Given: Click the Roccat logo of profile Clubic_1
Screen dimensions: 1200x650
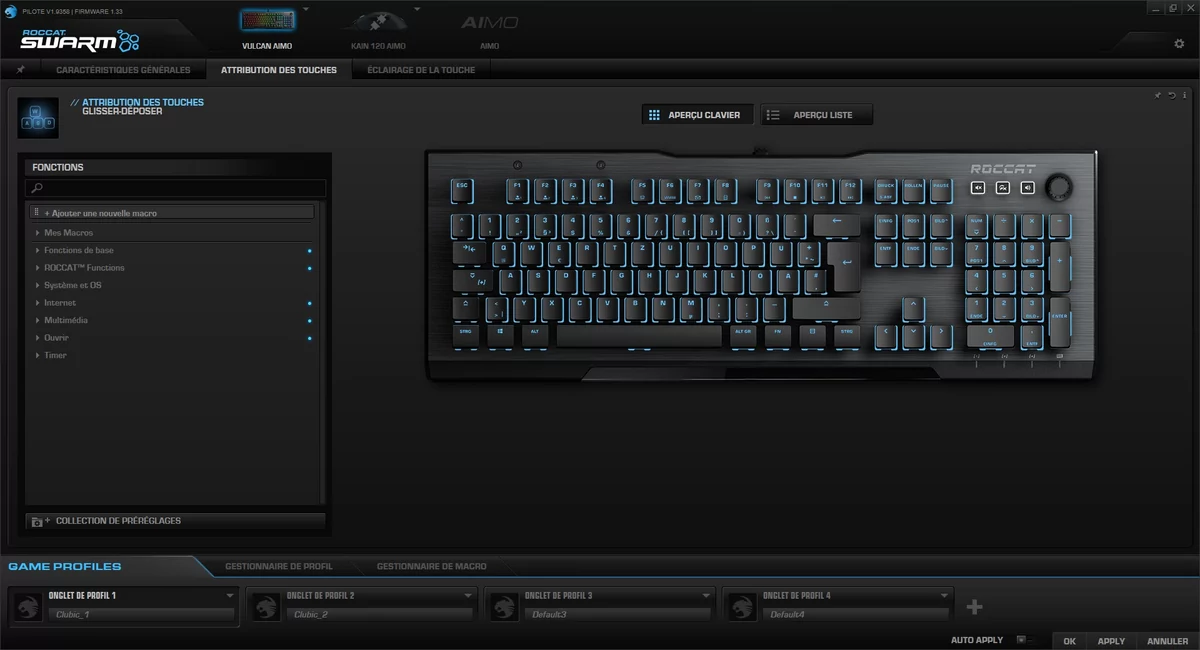Looking at the screenshot, I should (27, 606).
